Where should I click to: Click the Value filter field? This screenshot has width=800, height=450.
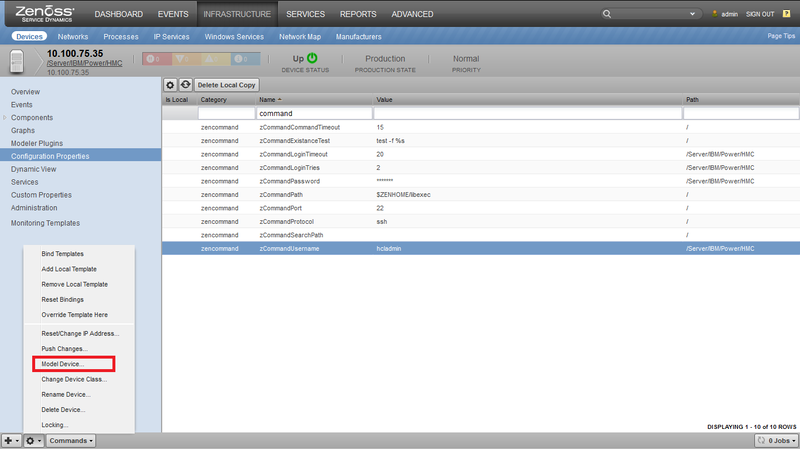tap(528, 114)
